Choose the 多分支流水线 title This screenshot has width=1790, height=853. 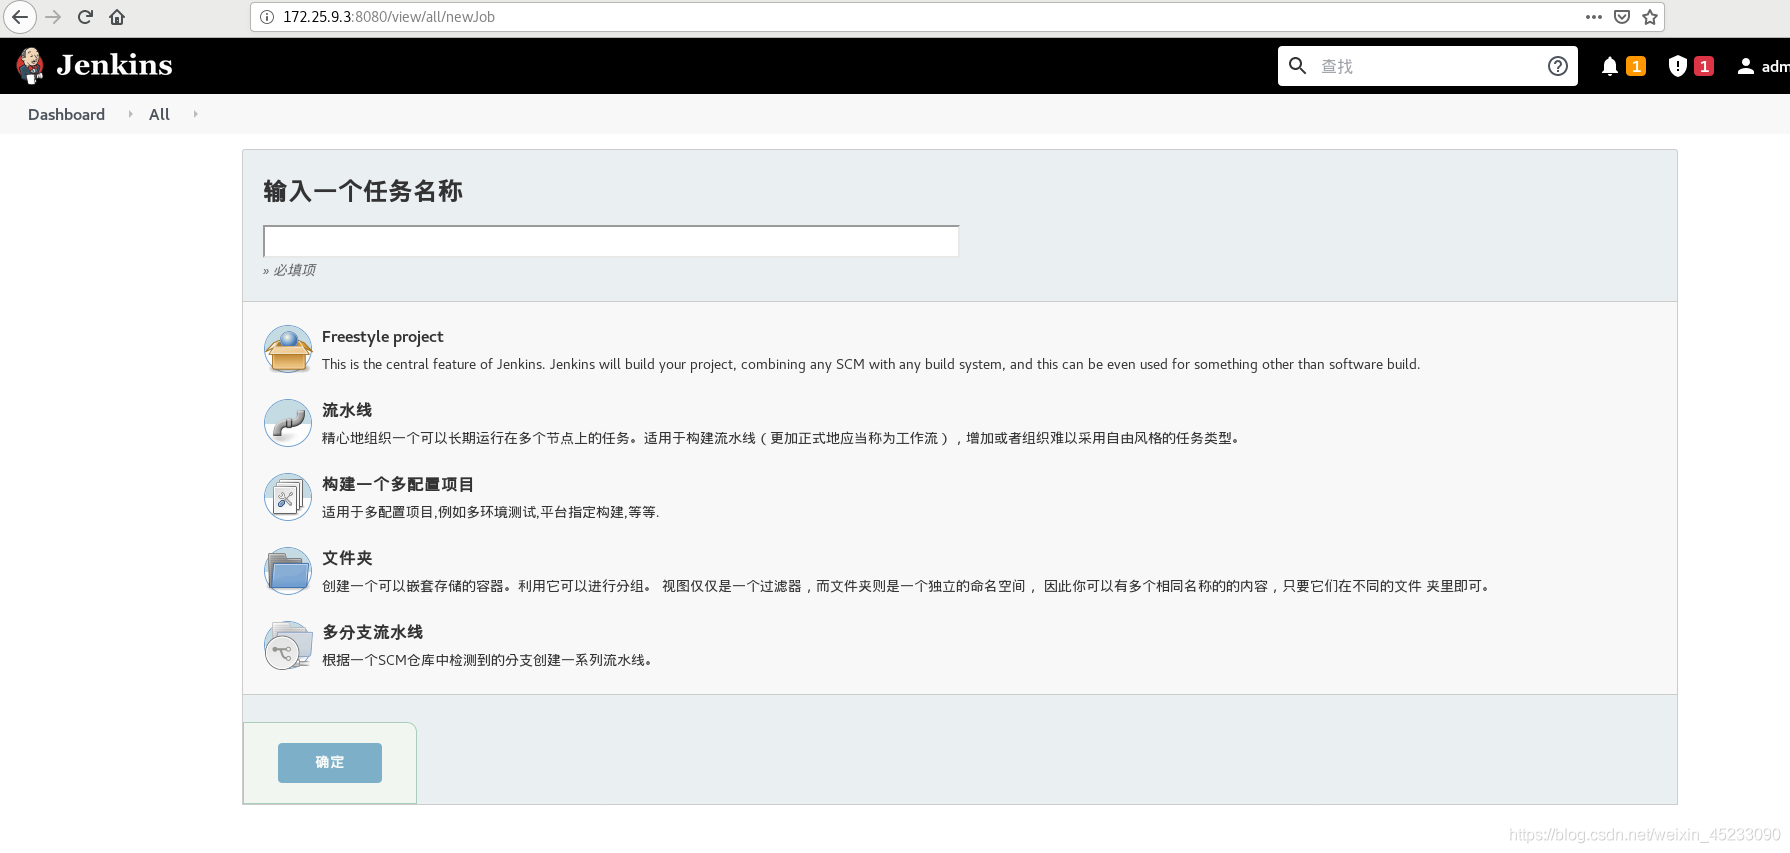click(x=373, y=632)
